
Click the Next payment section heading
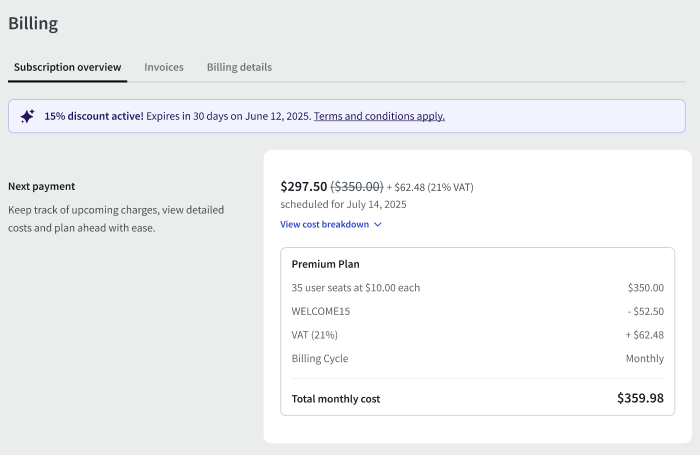[x=42, y=186]
